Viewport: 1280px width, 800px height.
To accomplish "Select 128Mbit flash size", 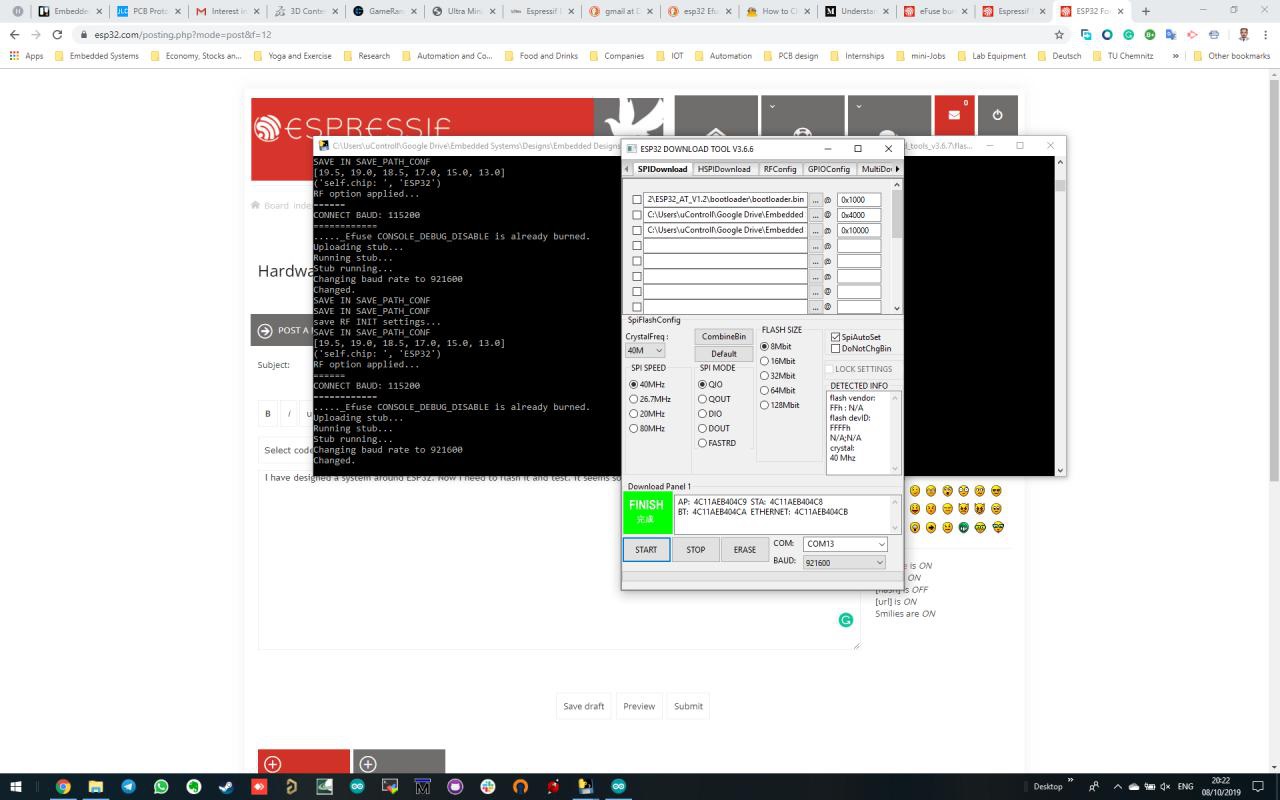I will tap(765, 405).
